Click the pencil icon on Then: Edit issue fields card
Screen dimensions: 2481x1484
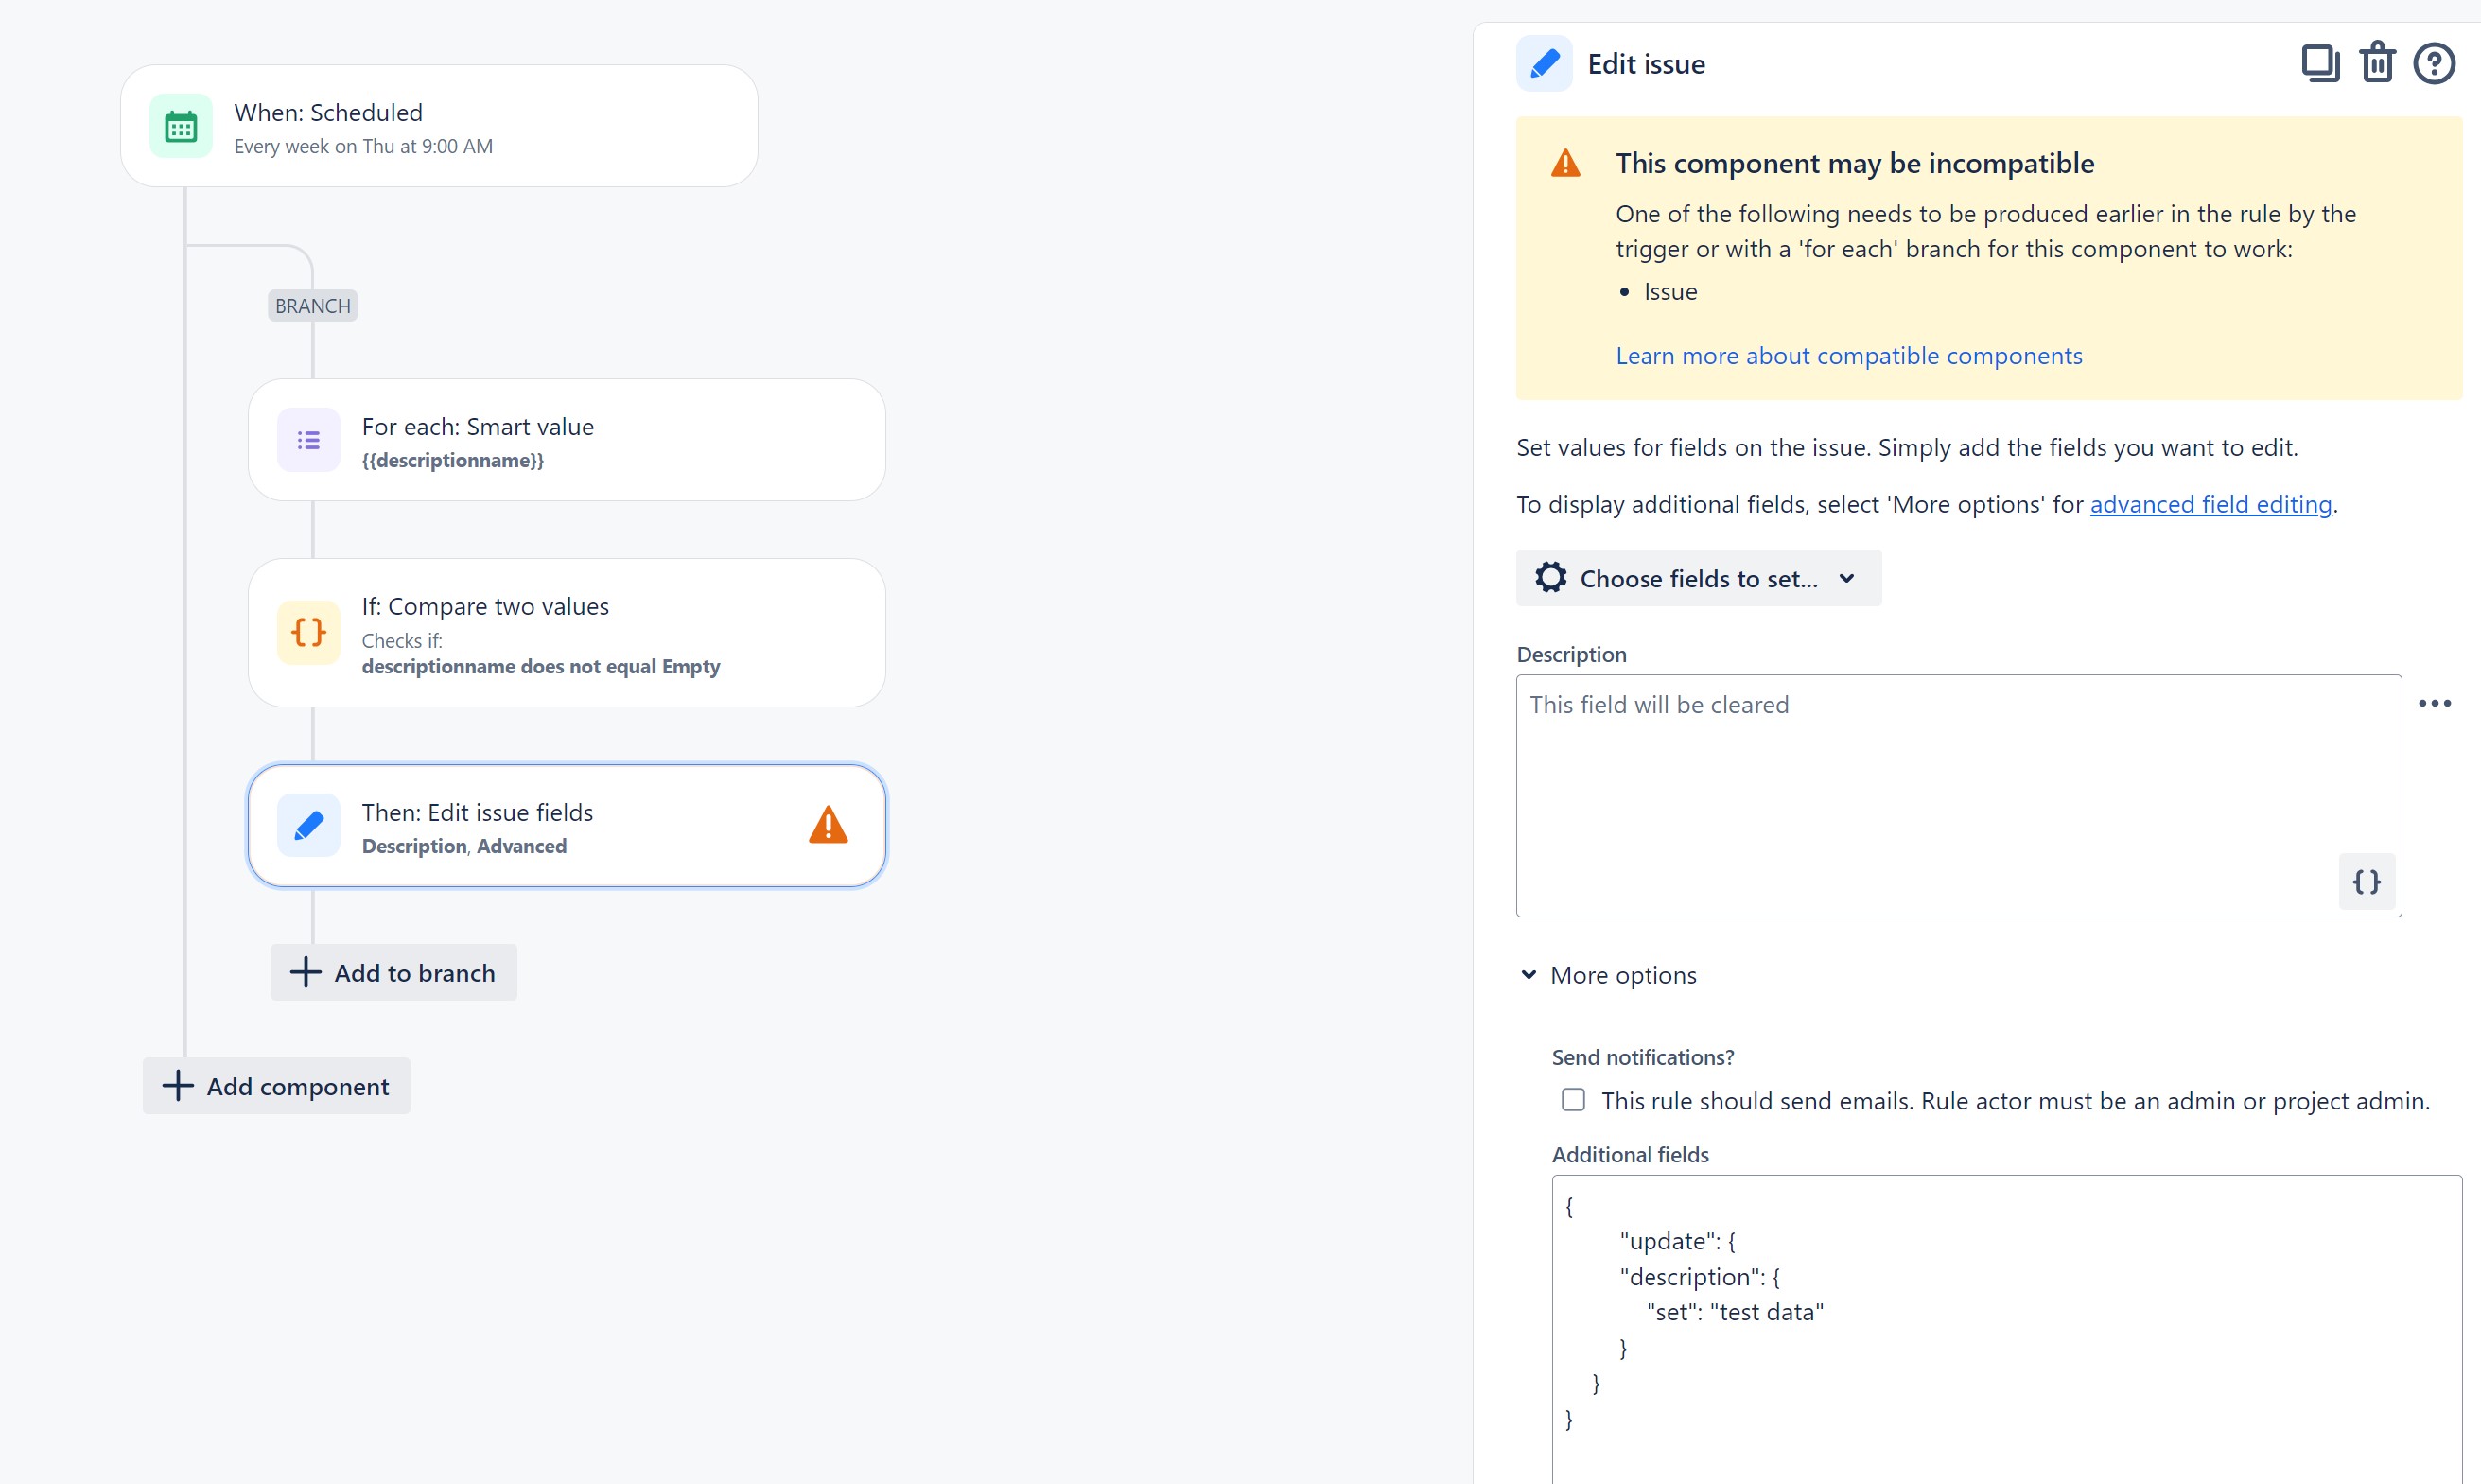tap(309, 826)
